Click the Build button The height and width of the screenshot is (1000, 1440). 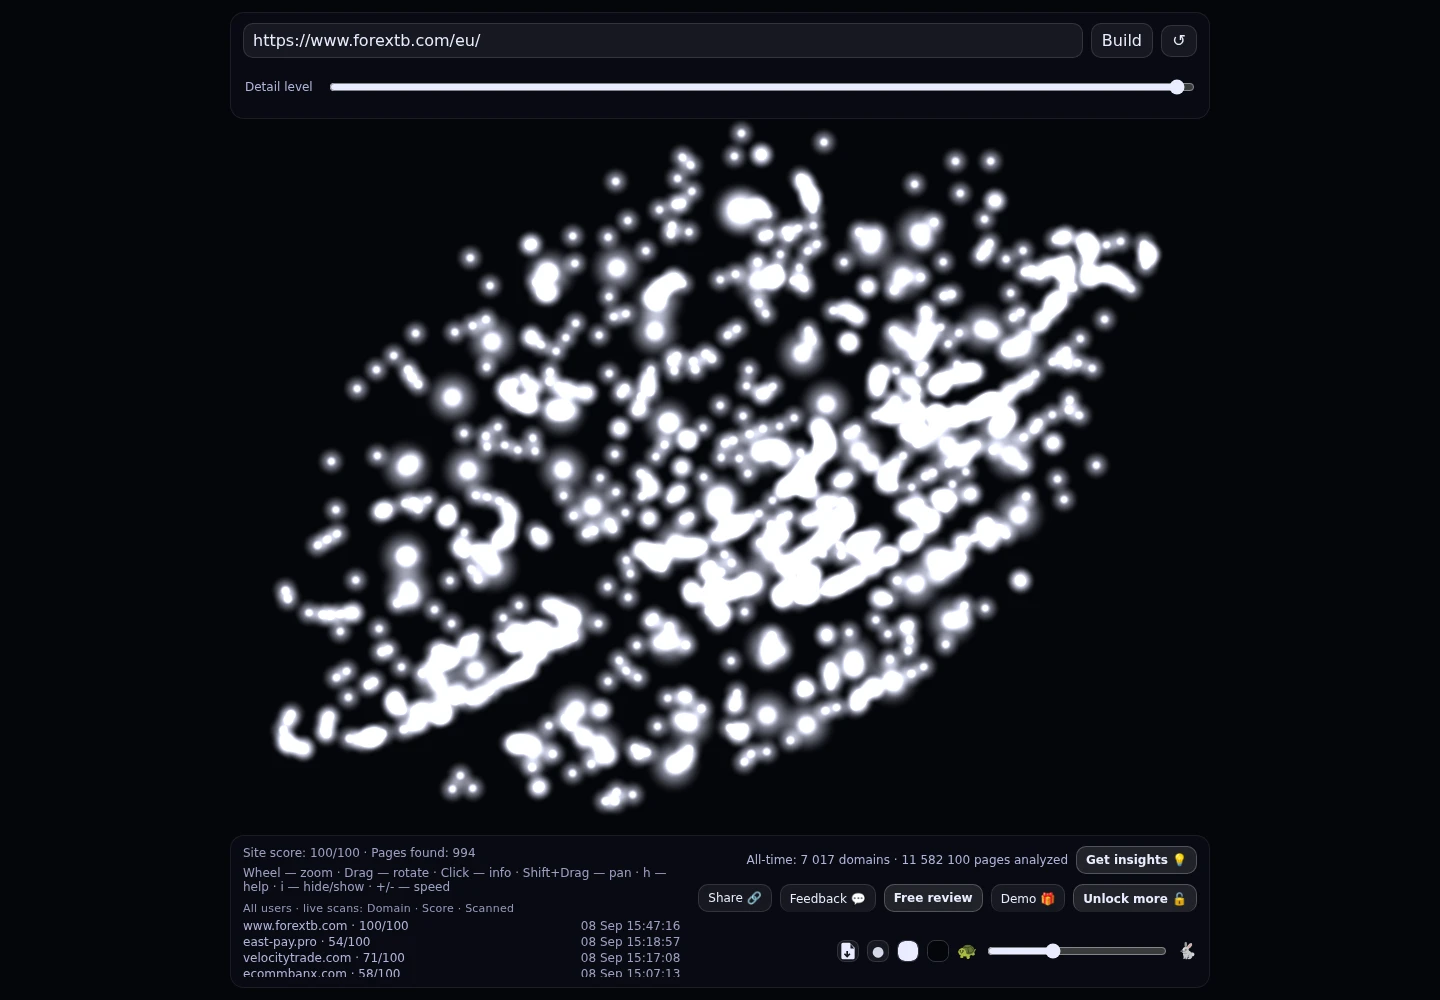point(1122,41)
